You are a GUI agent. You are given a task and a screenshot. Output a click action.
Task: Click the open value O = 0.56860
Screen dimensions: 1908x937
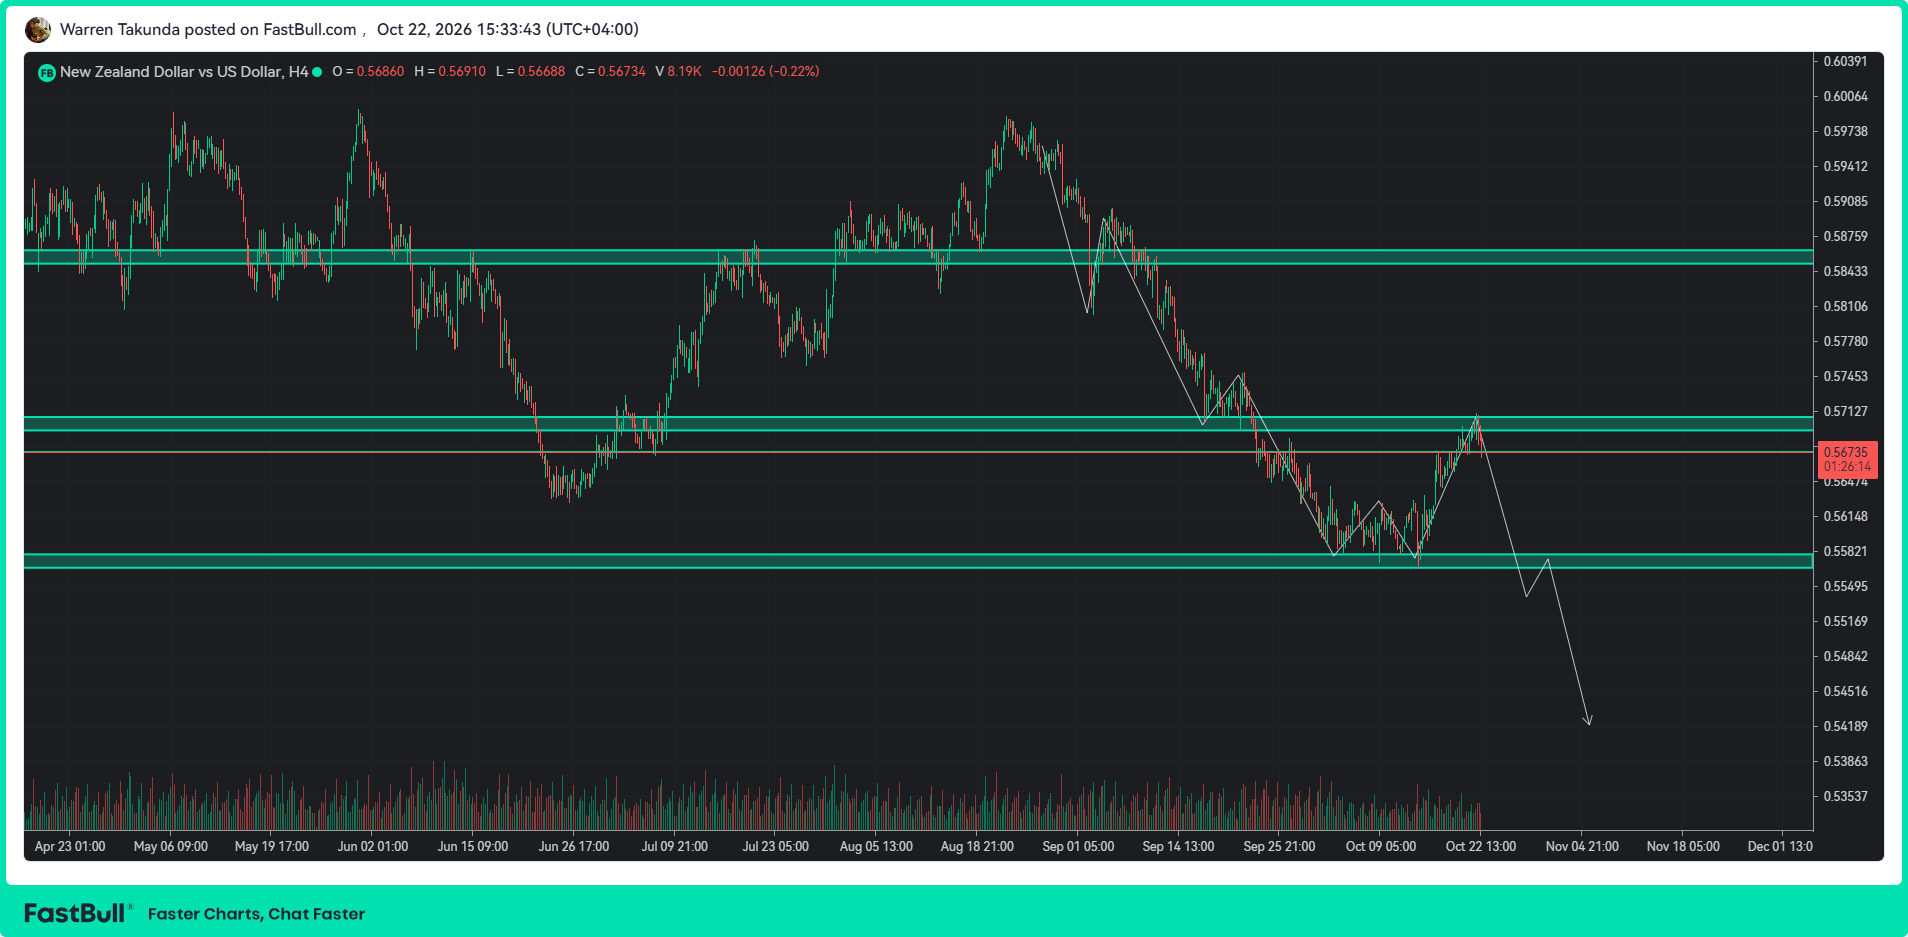(368, 72)
